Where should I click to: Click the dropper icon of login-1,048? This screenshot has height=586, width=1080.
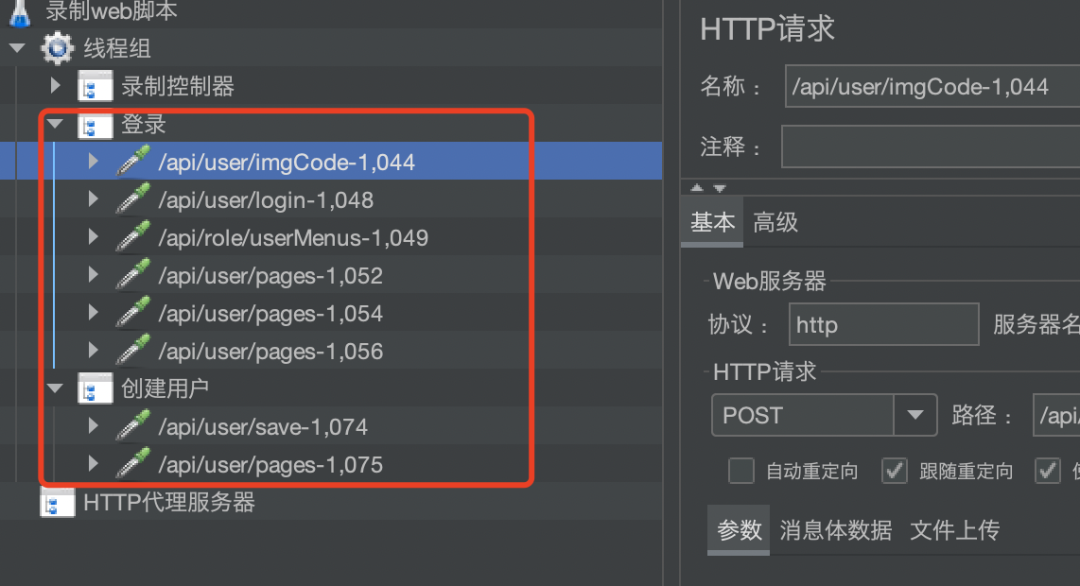(x=133, y=199)
